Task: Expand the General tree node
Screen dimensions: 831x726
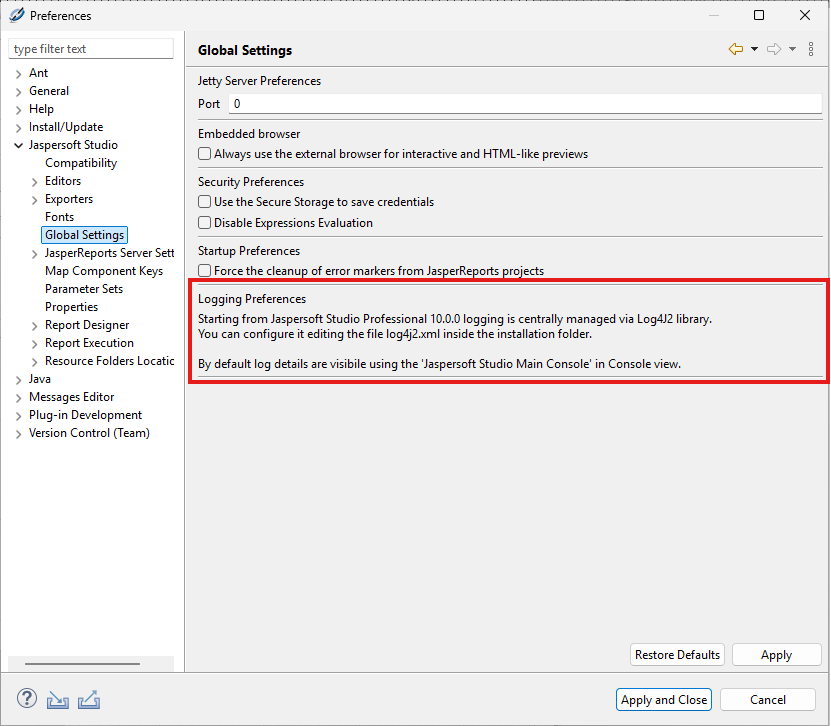Action: (19, 92)
